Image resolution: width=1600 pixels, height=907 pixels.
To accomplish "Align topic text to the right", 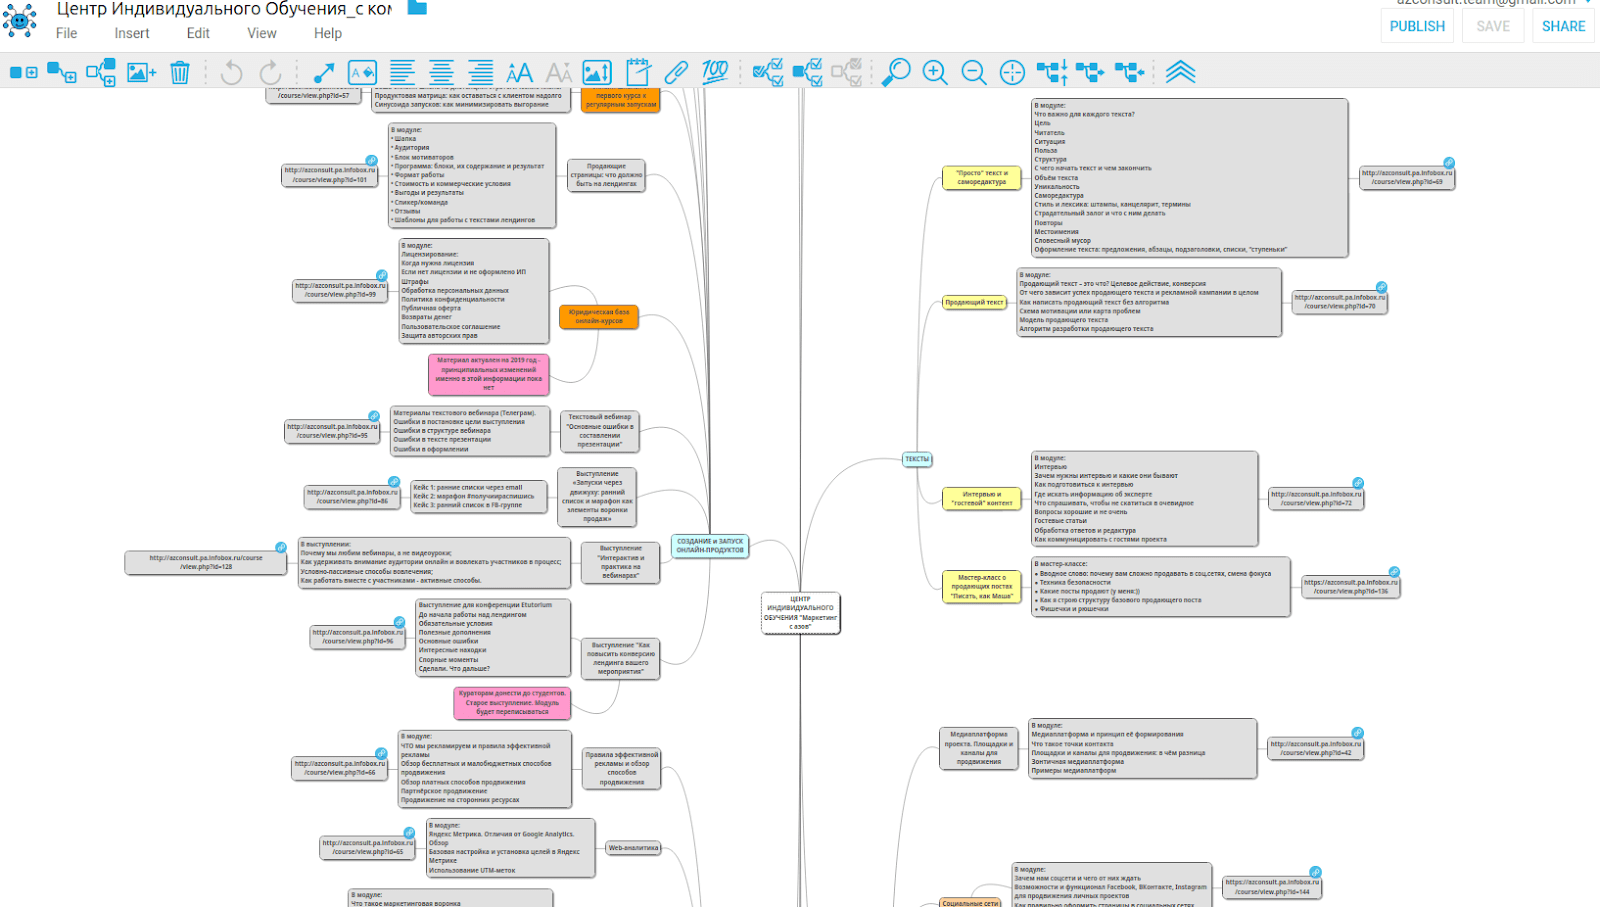I will 481,73.
